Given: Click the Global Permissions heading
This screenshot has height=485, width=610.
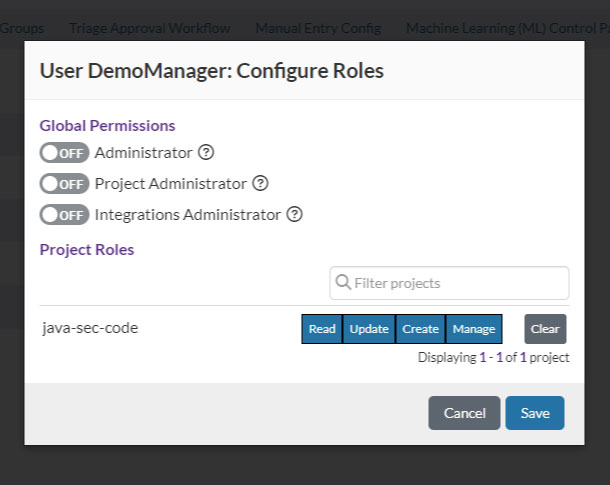Looking at the screenshot, I should pos(107,126).
